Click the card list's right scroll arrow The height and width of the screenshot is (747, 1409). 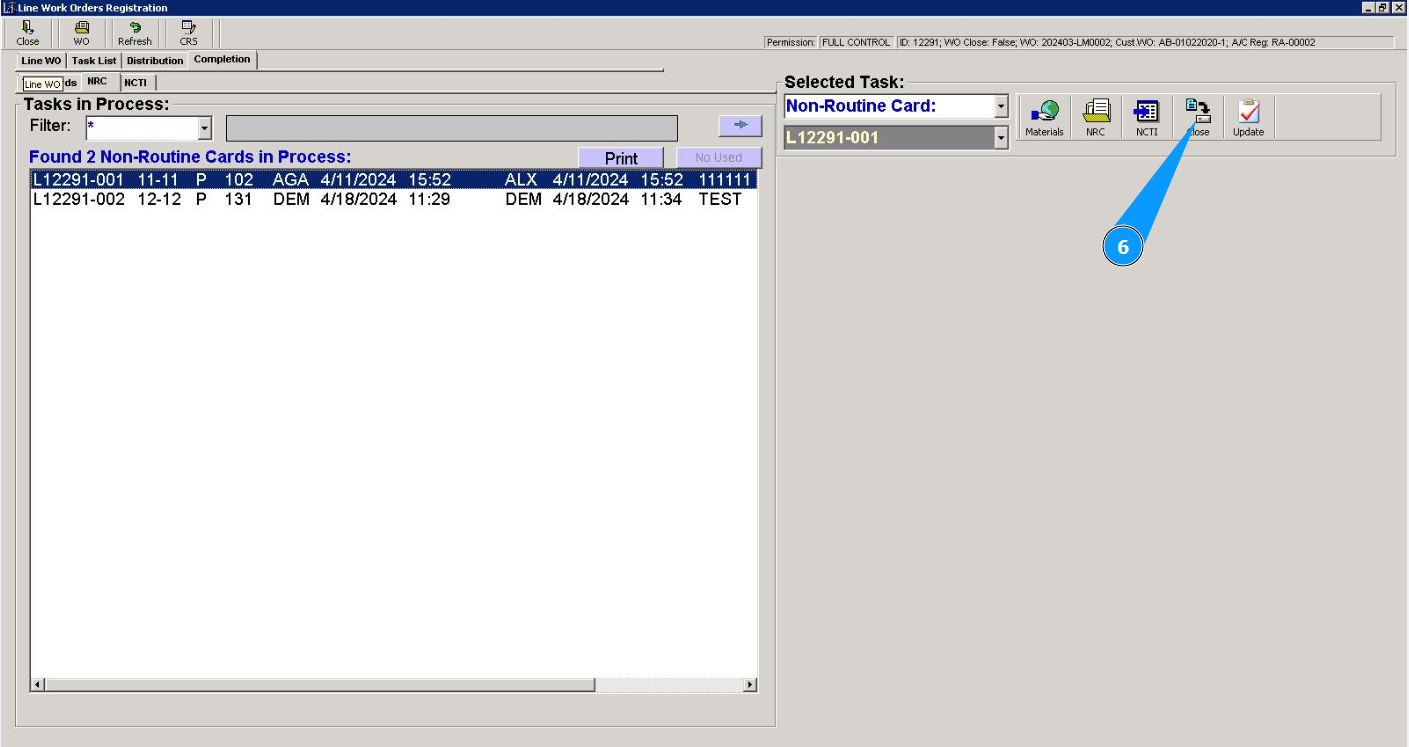click(x=750, y=685)
